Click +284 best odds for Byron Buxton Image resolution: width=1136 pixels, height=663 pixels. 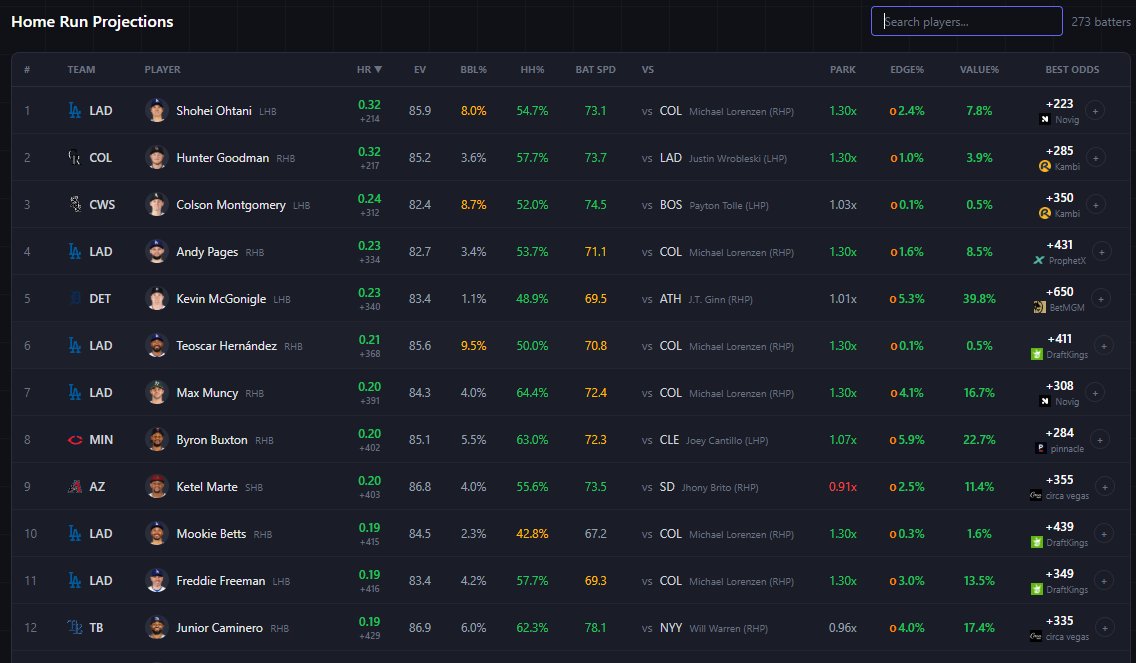coord(1059,433)
